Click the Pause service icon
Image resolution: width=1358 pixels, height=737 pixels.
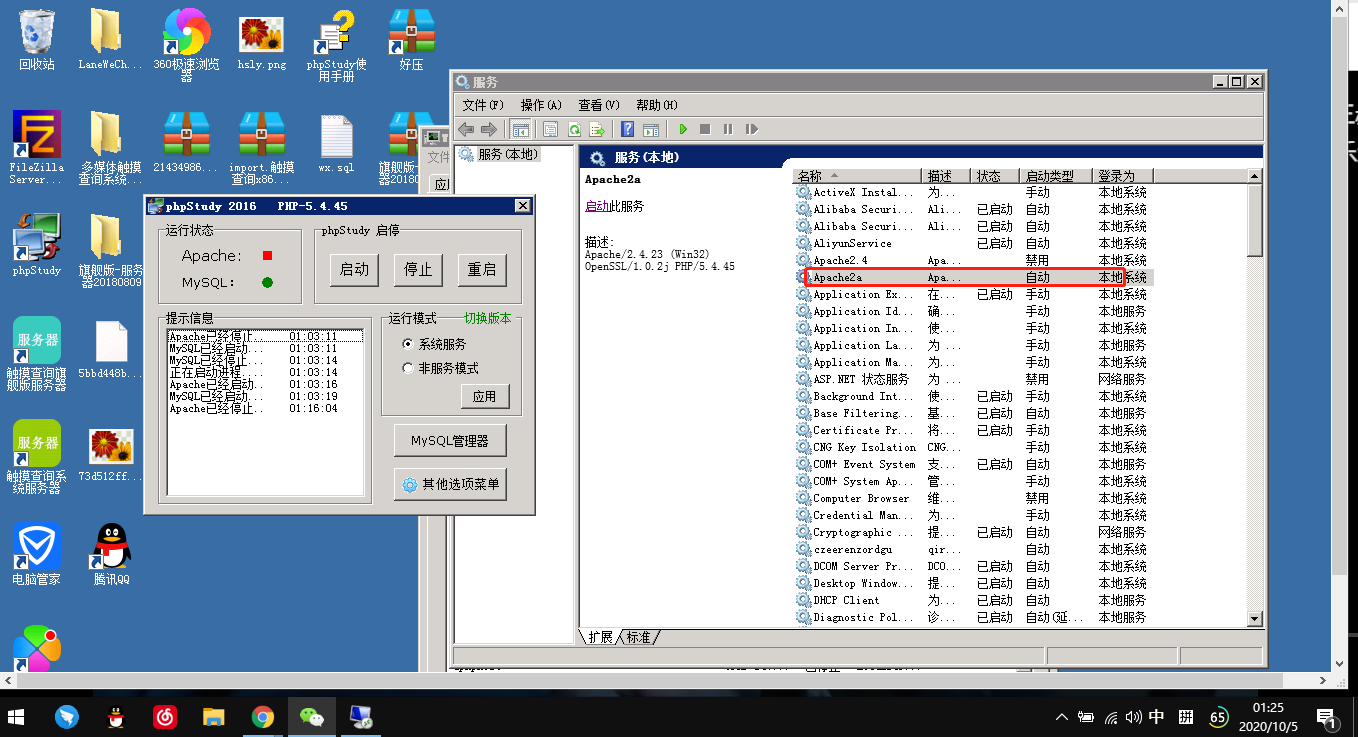pos(728,129)
